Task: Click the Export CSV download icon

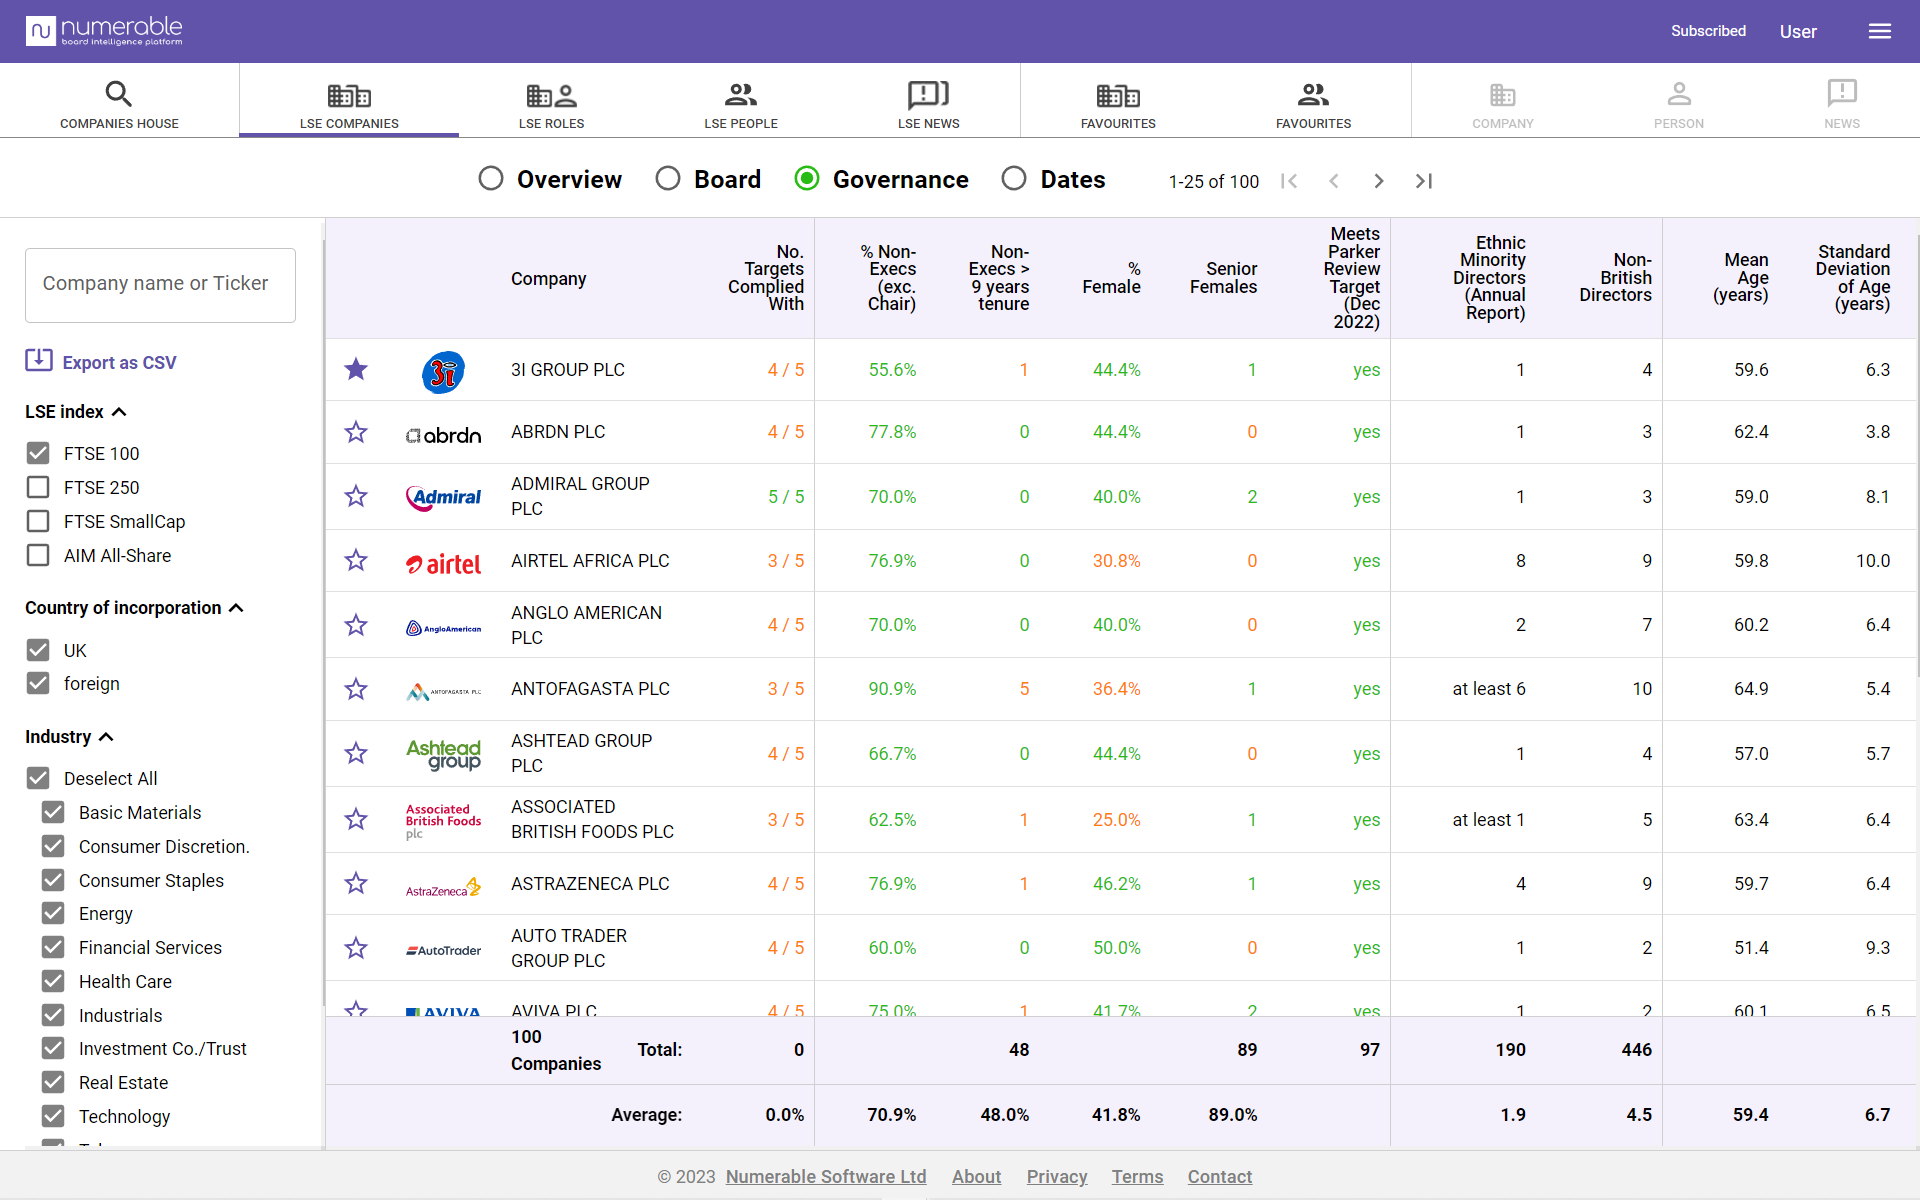Action: pyautogui.click(x=39, y=360)
